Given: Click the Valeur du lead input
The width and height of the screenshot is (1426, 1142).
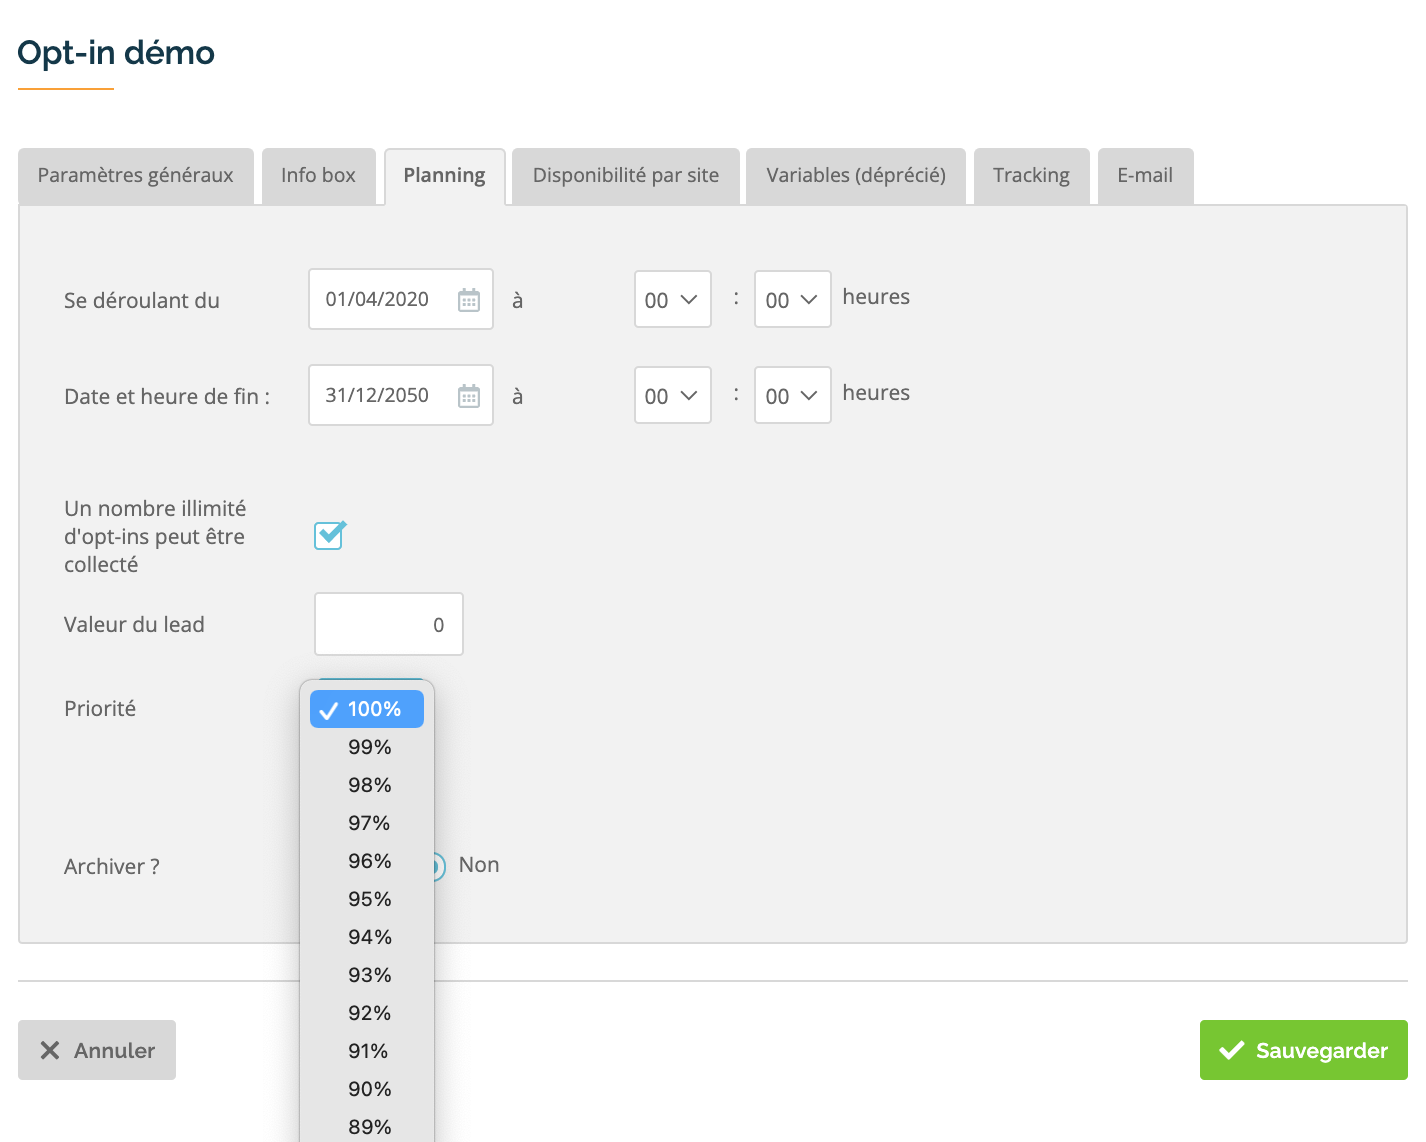Looking at the screenshot, I should coord(389,624).
